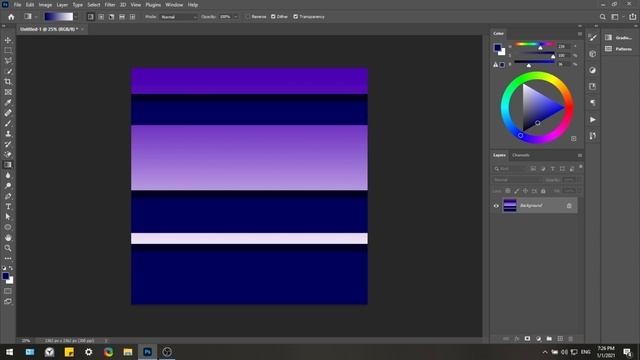Open the tool preset picker dropdown
640x360 pixels.
[36, 17]
